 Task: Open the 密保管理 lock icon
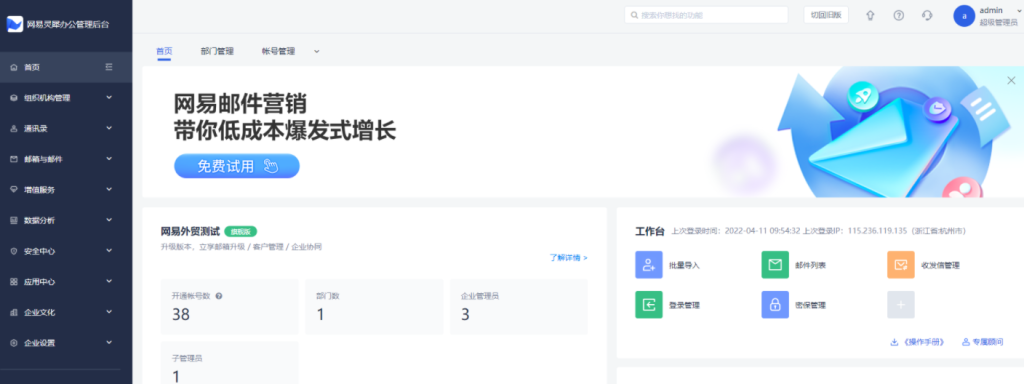[x=775, y=304]
